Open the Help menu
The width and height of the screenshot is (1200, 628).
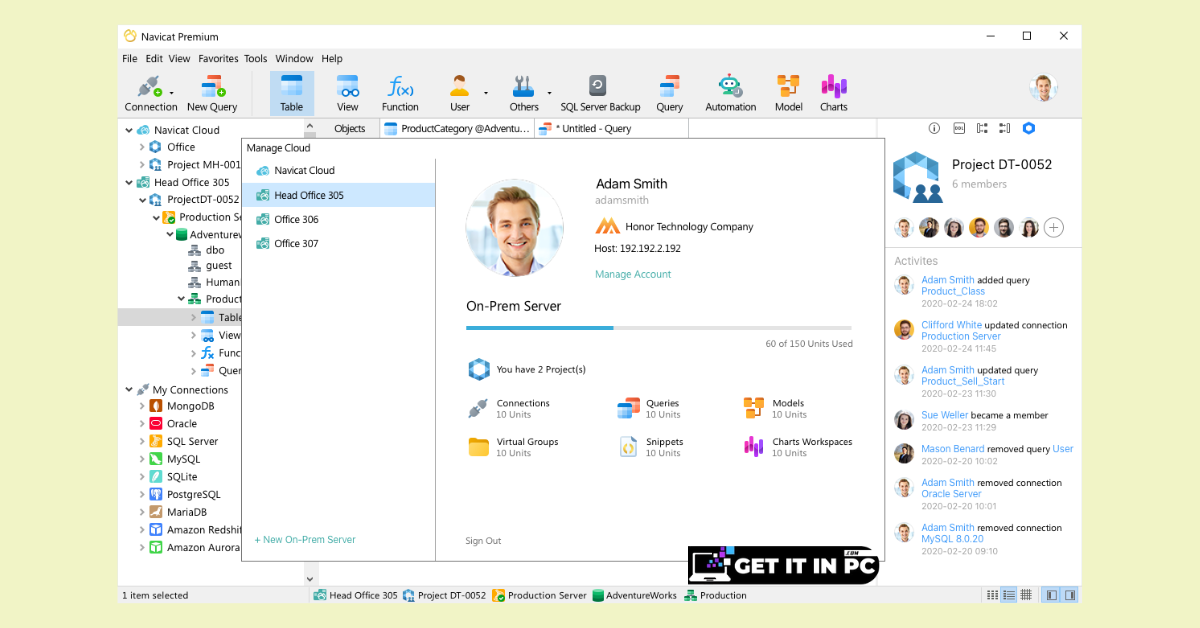point(332,59)
